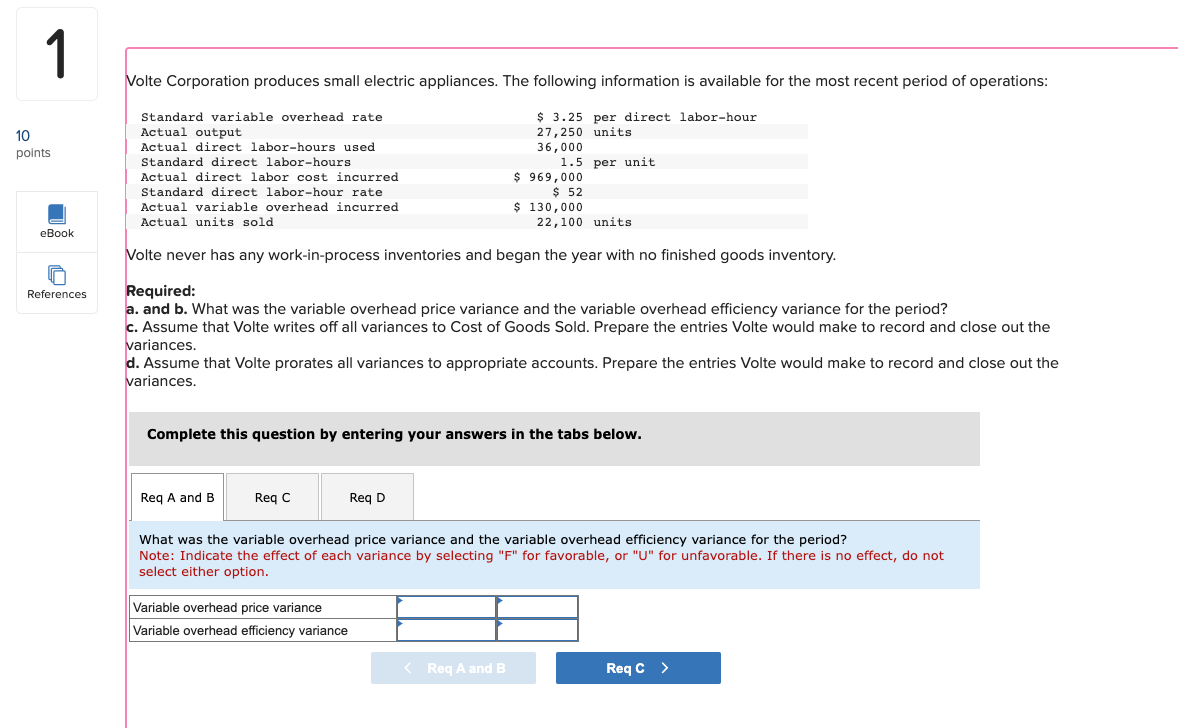Viewport: 1178px width, 728px height.
Task: Click the '$ 52' labor-hour rate value
Action: tap(567, 192)
